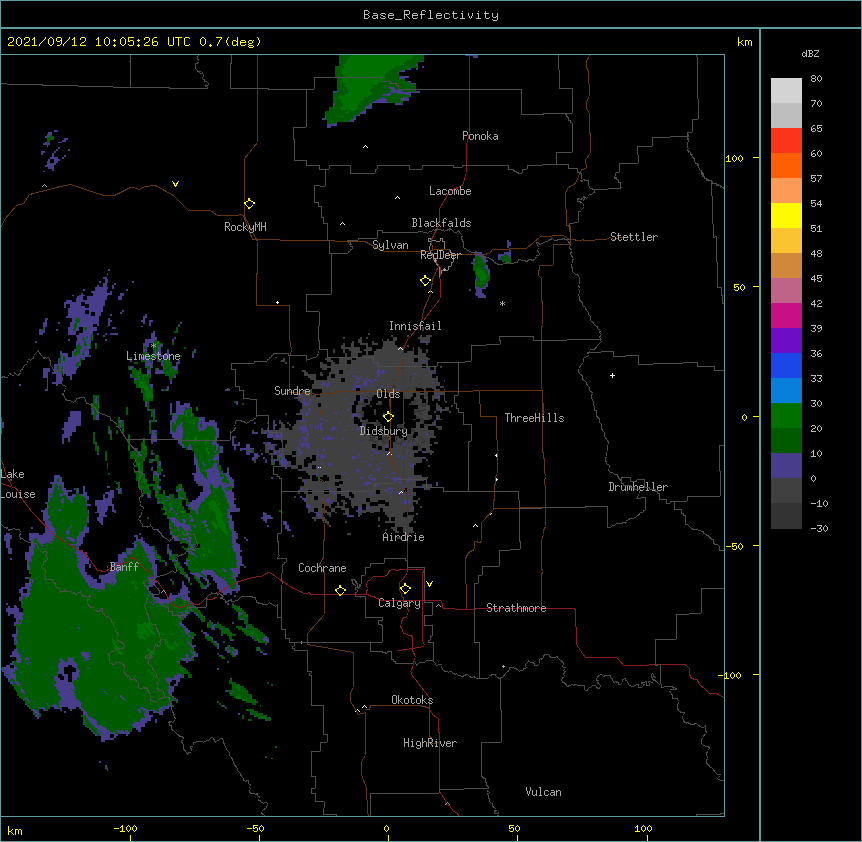
Task: Click the Banff label on the map
Action: click(124, 567)
